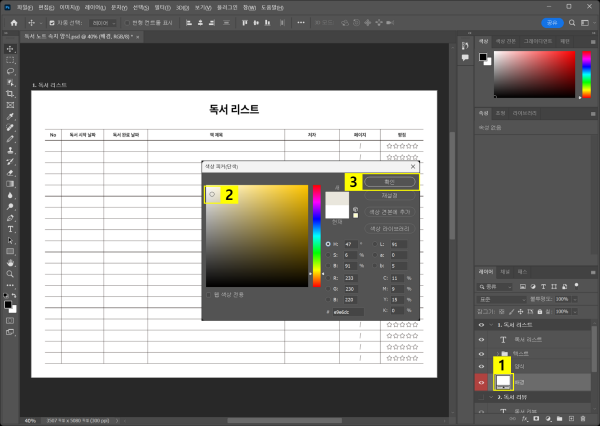Select the Frame tool
This screenshot has height=426, width=600.
coord(10,105)
